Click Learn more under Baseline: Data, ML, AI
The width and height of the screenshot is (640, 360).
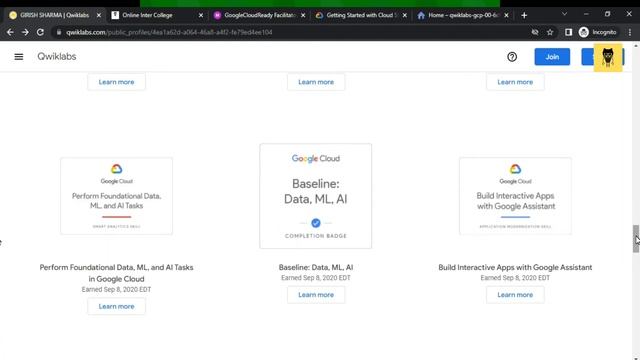pyautogui.click(x=316, y=295)
